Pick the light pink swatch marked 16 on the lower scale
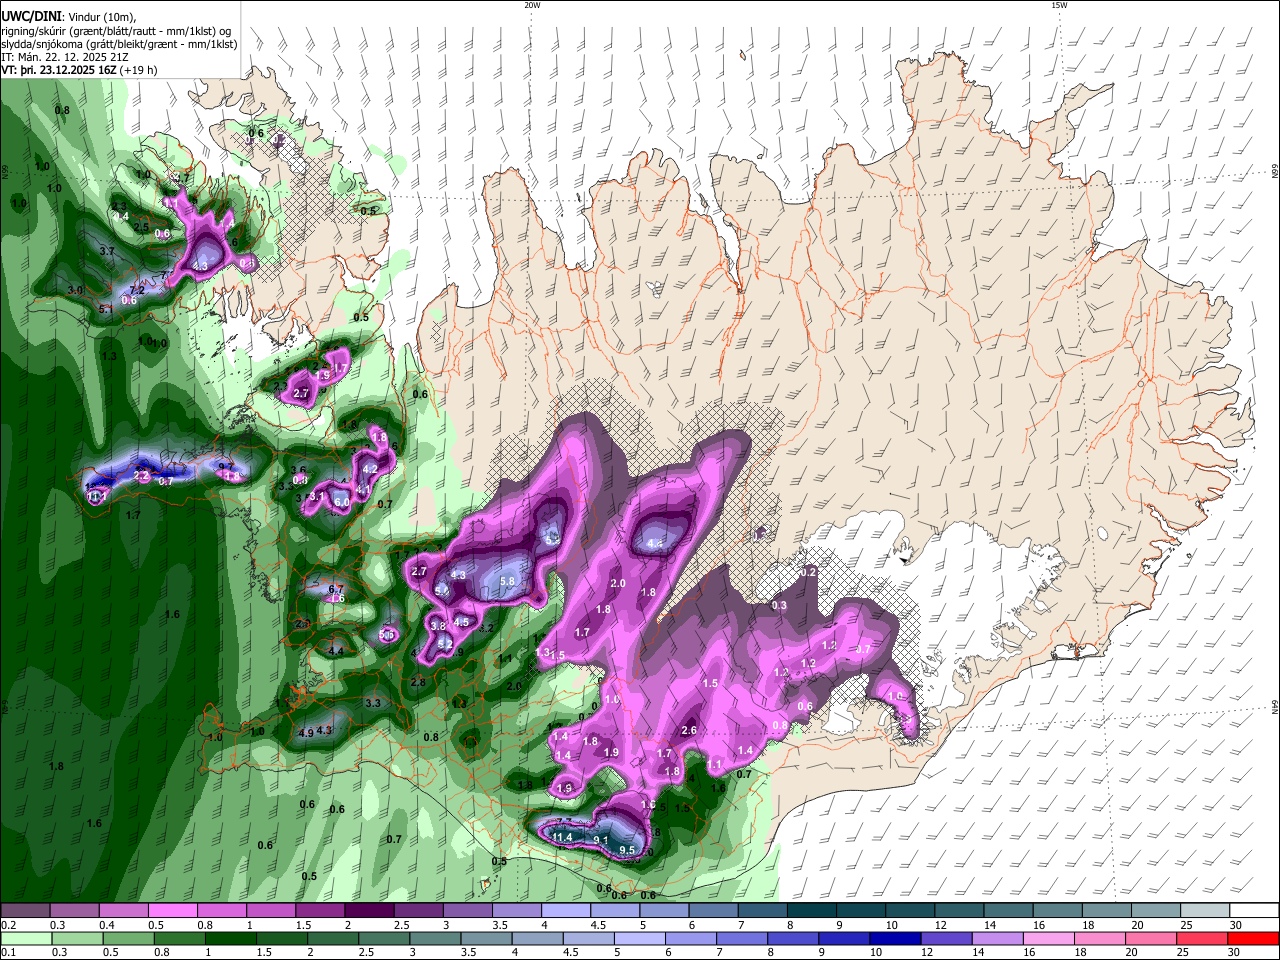 click(1048, 938)
